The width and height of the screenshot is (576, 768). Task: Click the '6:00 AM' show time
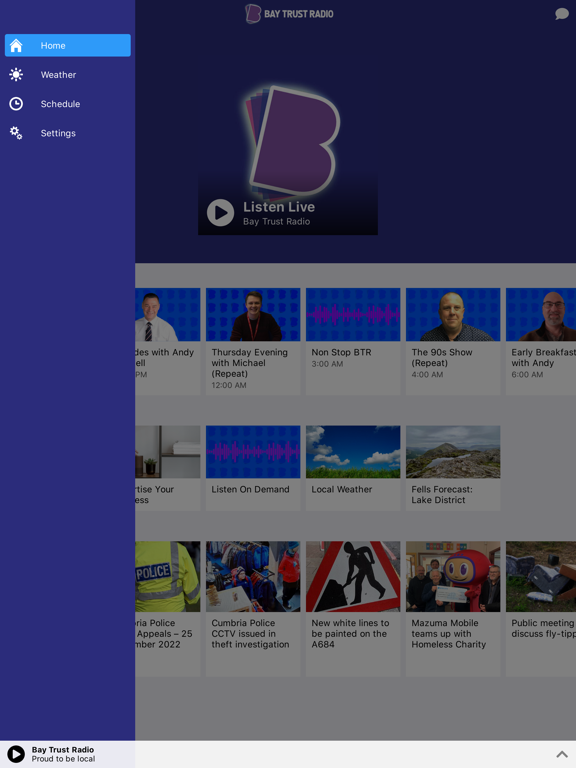[527, 375]
